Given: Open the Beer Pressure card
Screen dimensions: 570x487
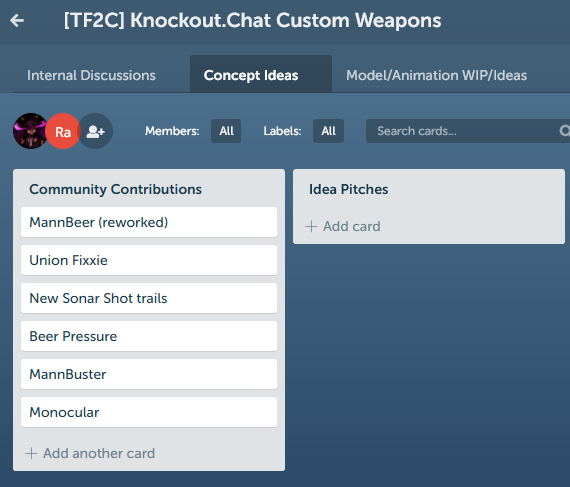Looking at the screenshot, I should 149,336.
